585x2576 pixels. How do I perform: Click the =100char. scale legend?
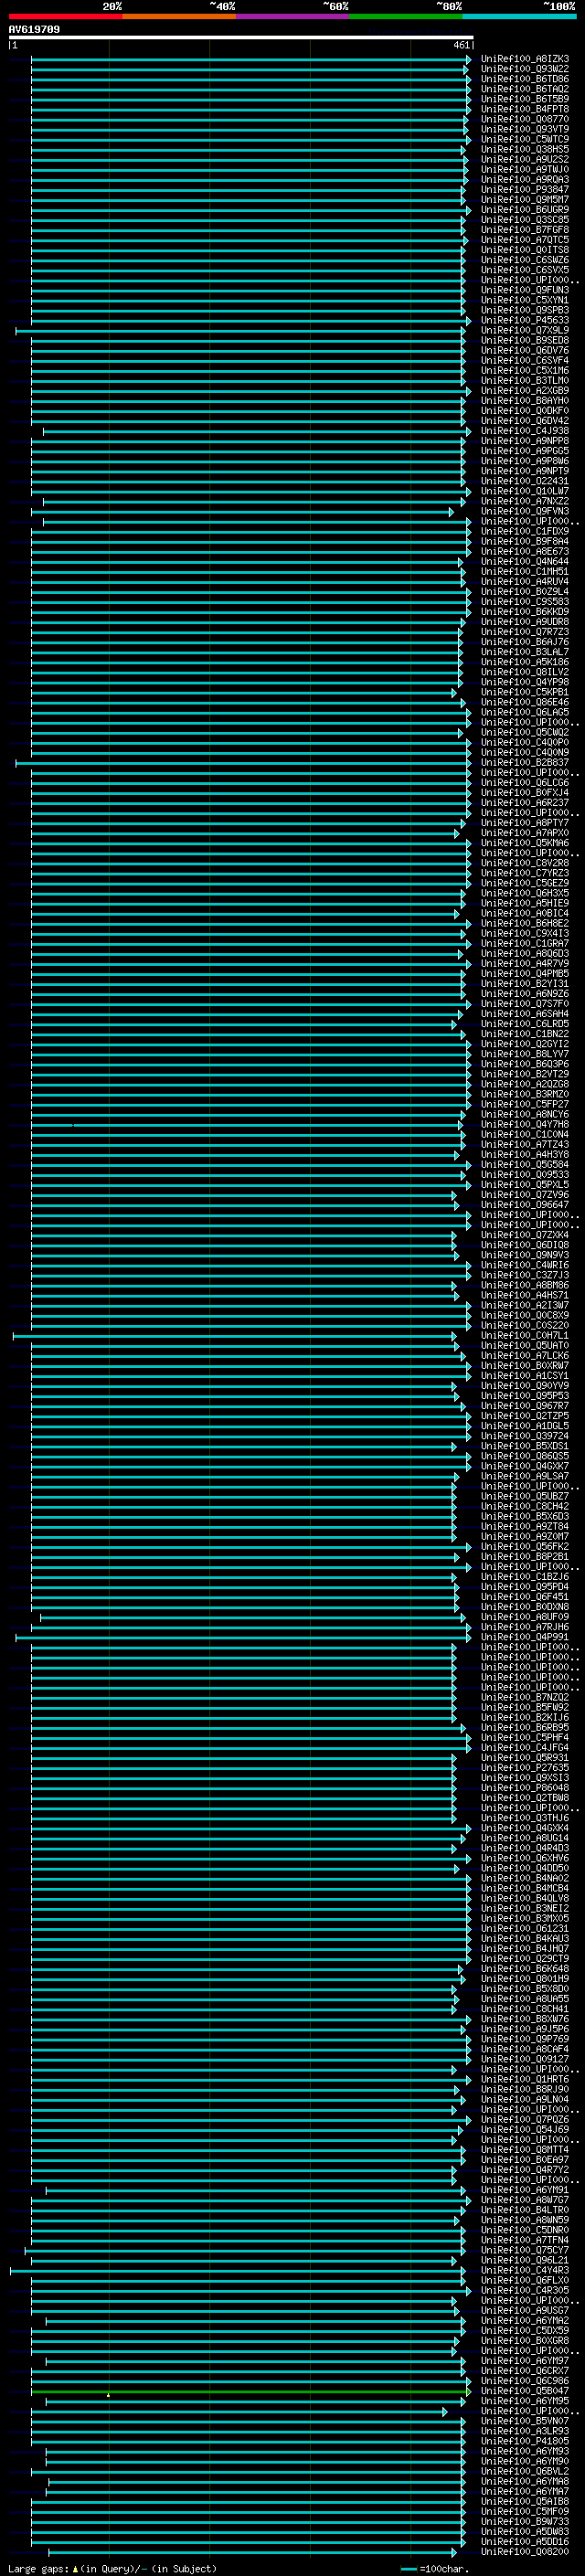coord(434,2569)
